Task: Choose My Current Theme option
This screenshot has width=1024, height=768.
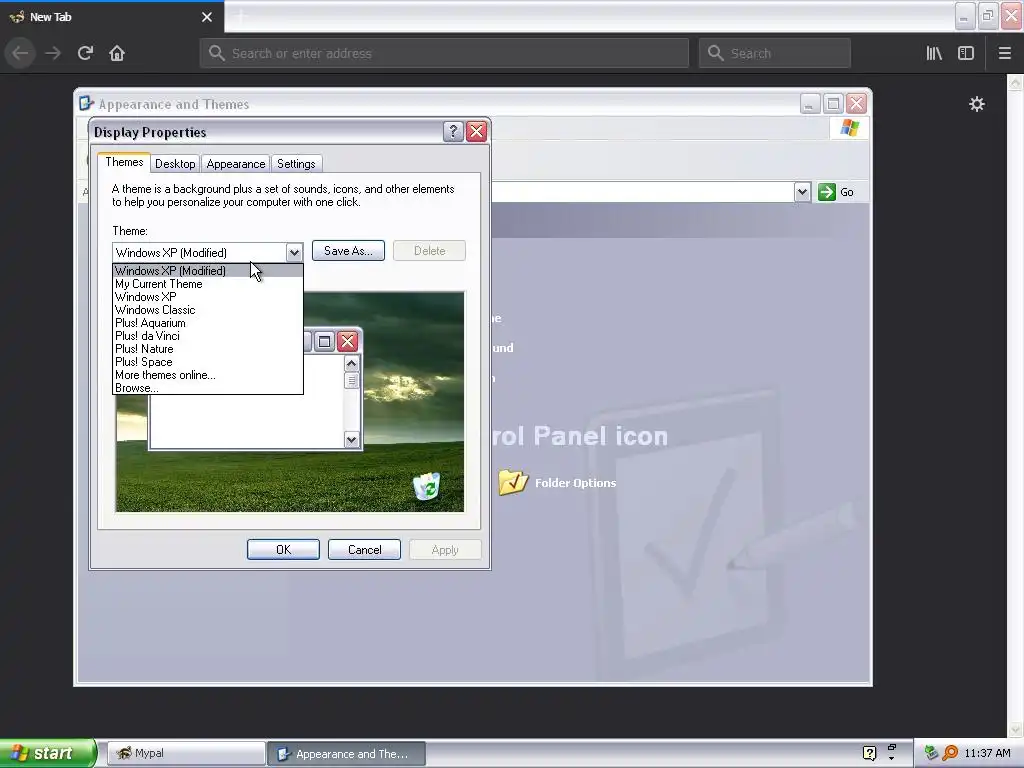Action: click(208, 283)
